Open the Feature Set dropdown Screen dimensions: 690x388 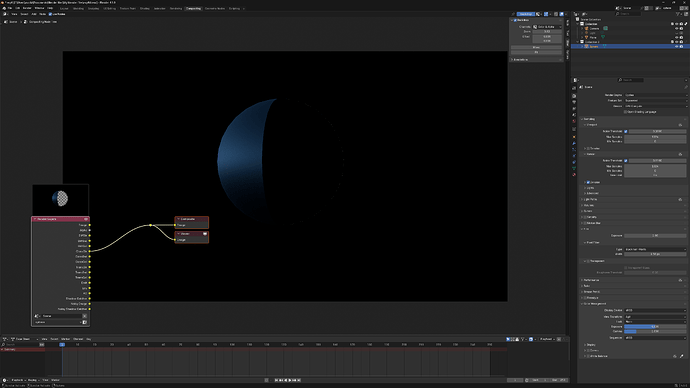pos(655,100)
